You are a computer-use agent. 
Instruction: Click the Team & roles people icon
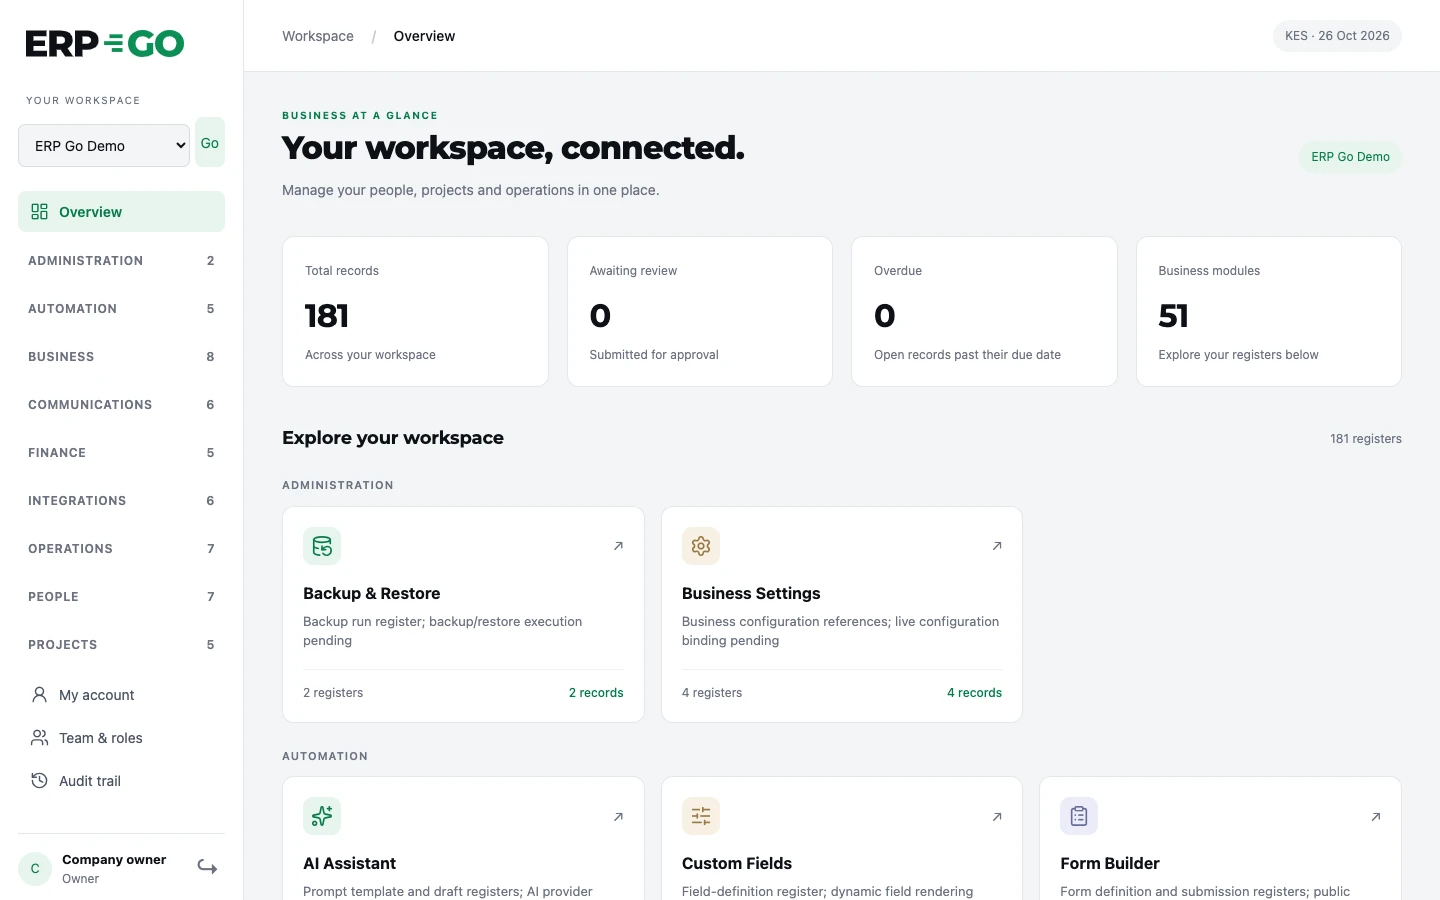(x=39, y=737)
